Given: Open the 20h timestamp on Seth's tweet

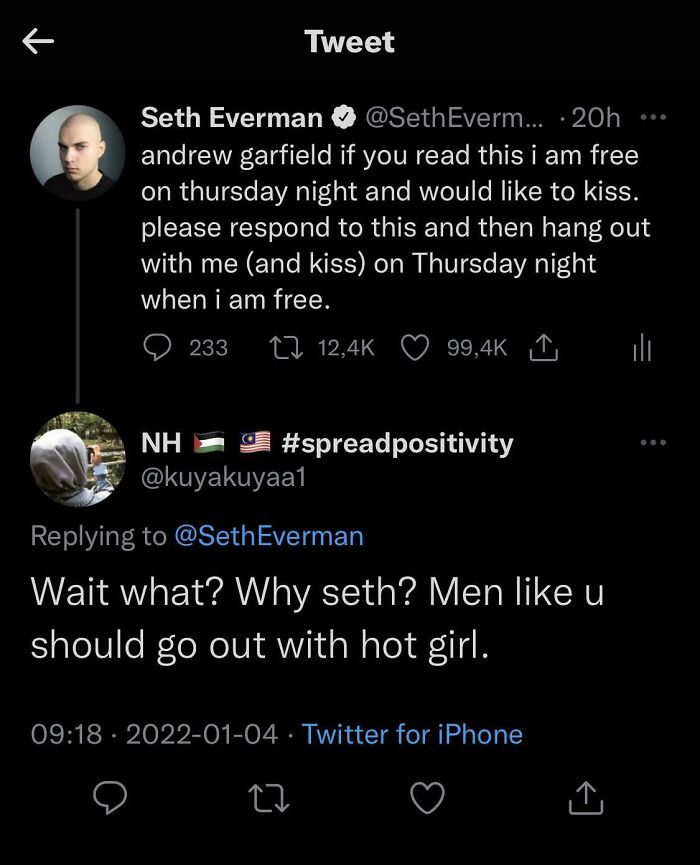Looking at the screenshot, I should (596, 118).
